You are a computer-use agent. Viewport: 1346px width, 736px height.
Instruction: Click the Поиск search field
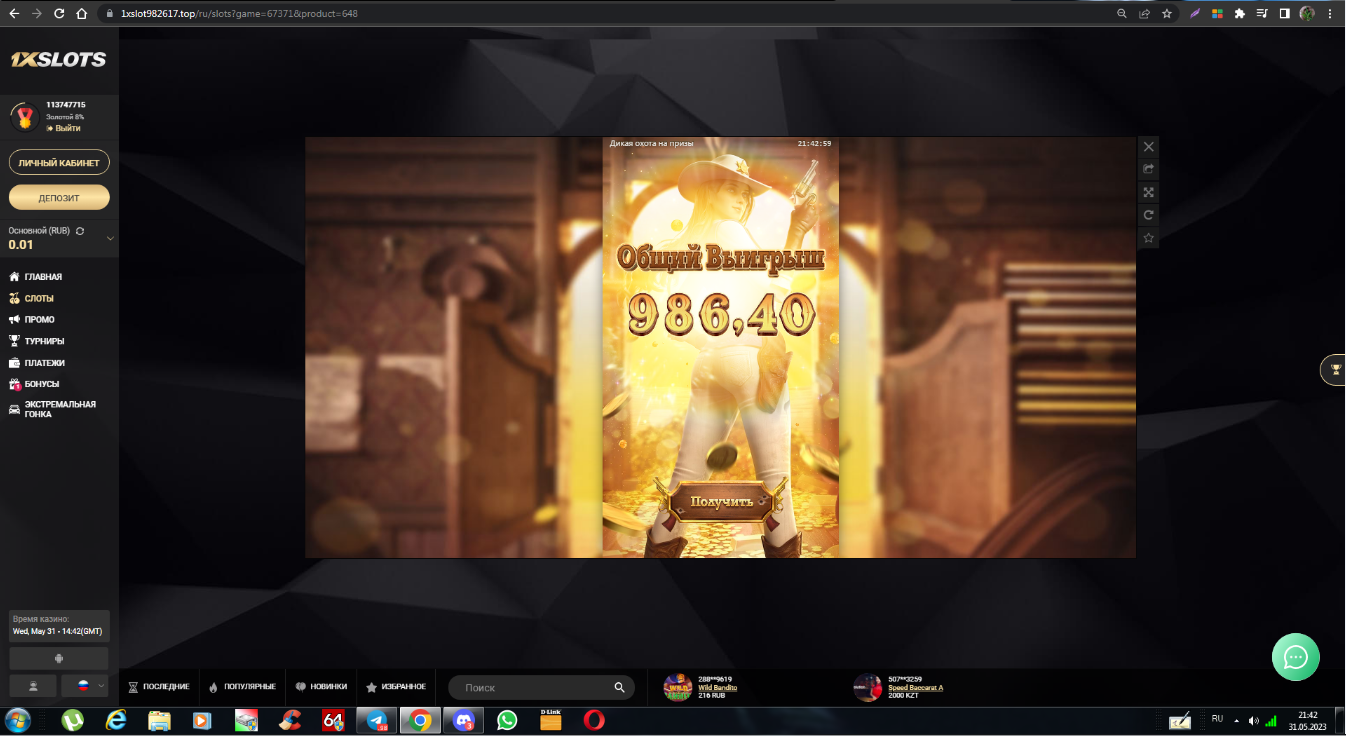pyautogui.click(x=541, y=688)
